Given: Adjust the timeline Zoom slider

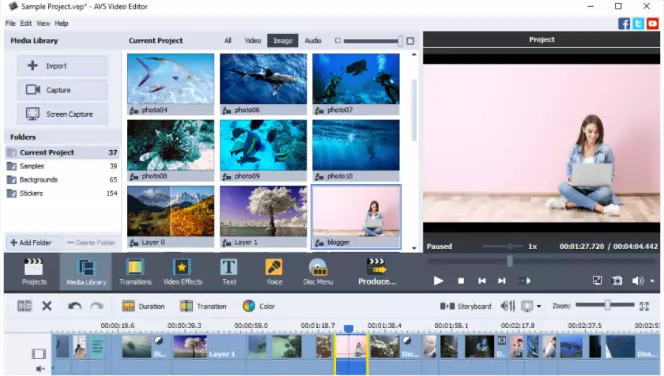Looking at the screenshot, I should (607, 305).
